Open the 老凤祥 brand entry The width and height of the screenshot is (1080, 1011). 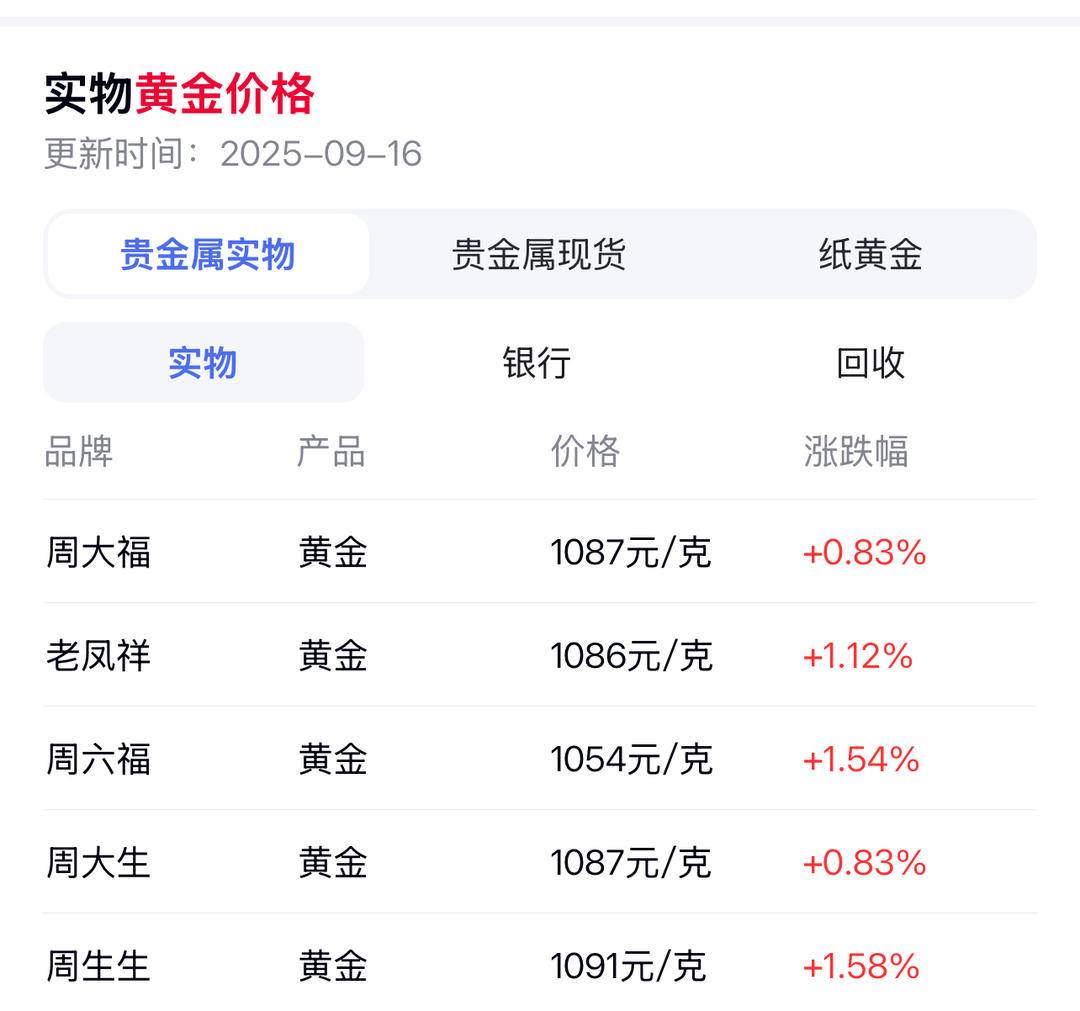(x=98, y=656)
